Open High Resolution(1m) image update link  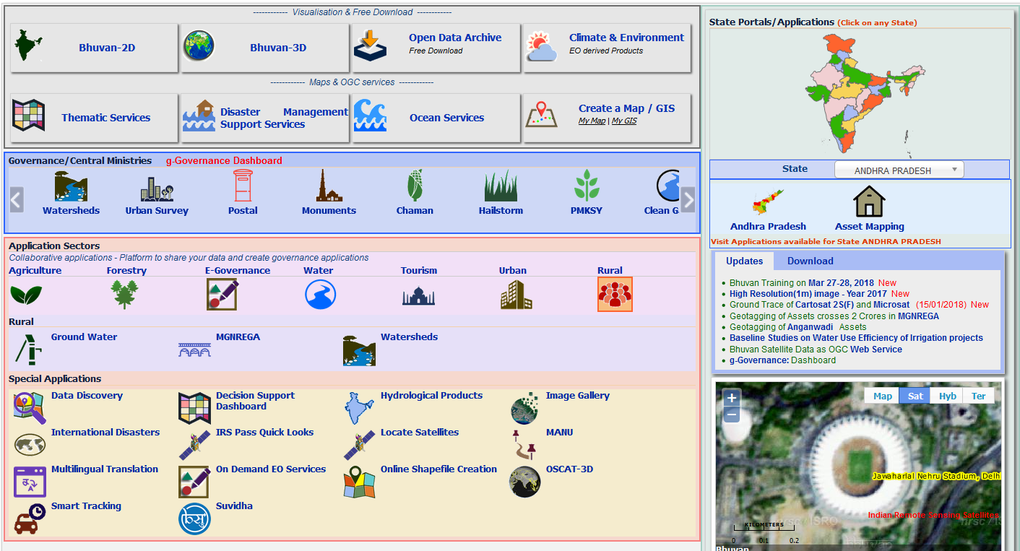(808, 294)
